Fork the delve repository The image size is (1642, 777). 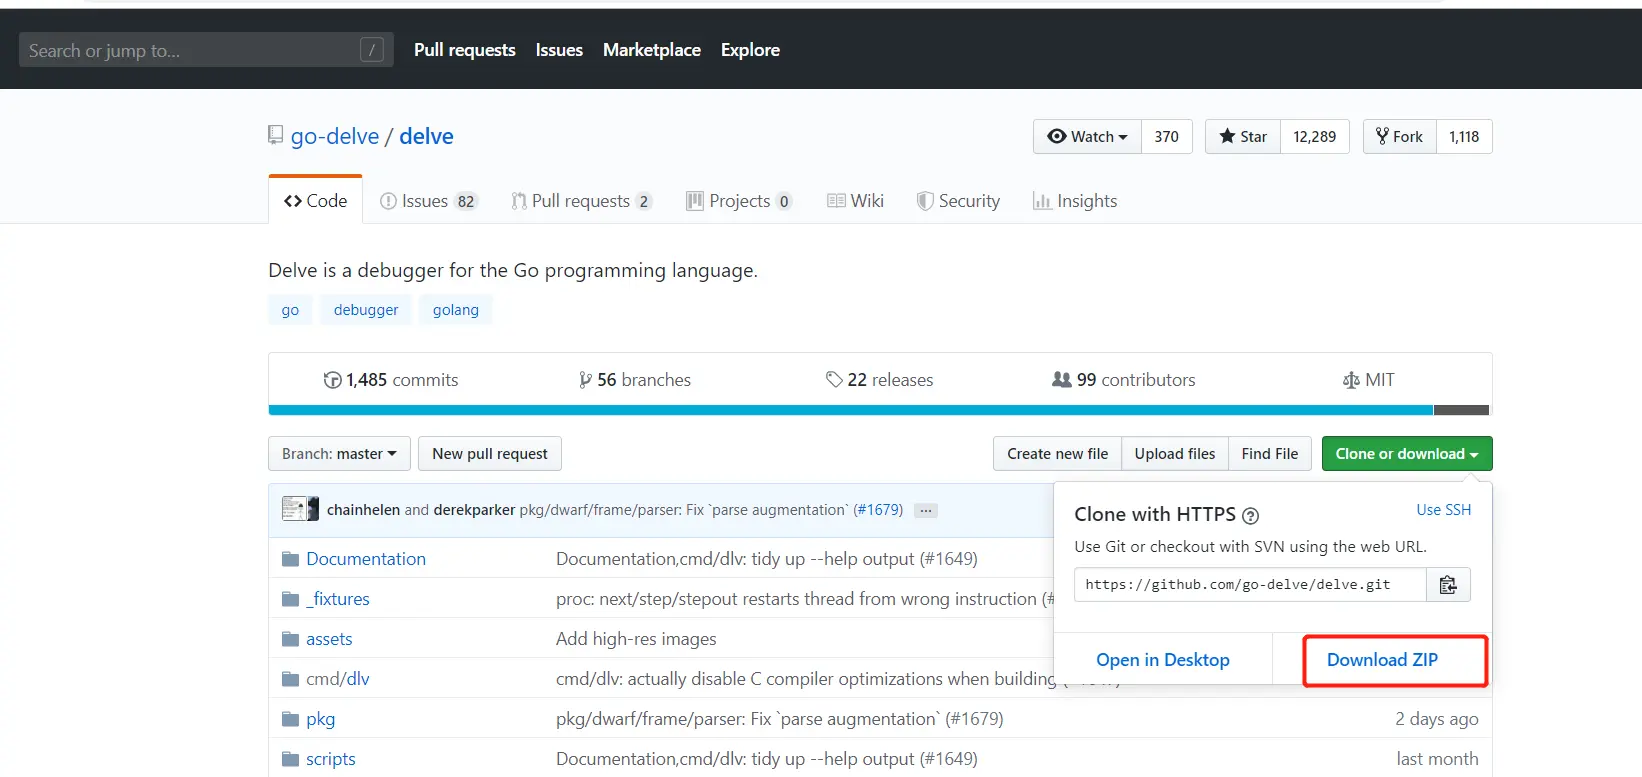pyautogui.click(x=1399, y=137)
